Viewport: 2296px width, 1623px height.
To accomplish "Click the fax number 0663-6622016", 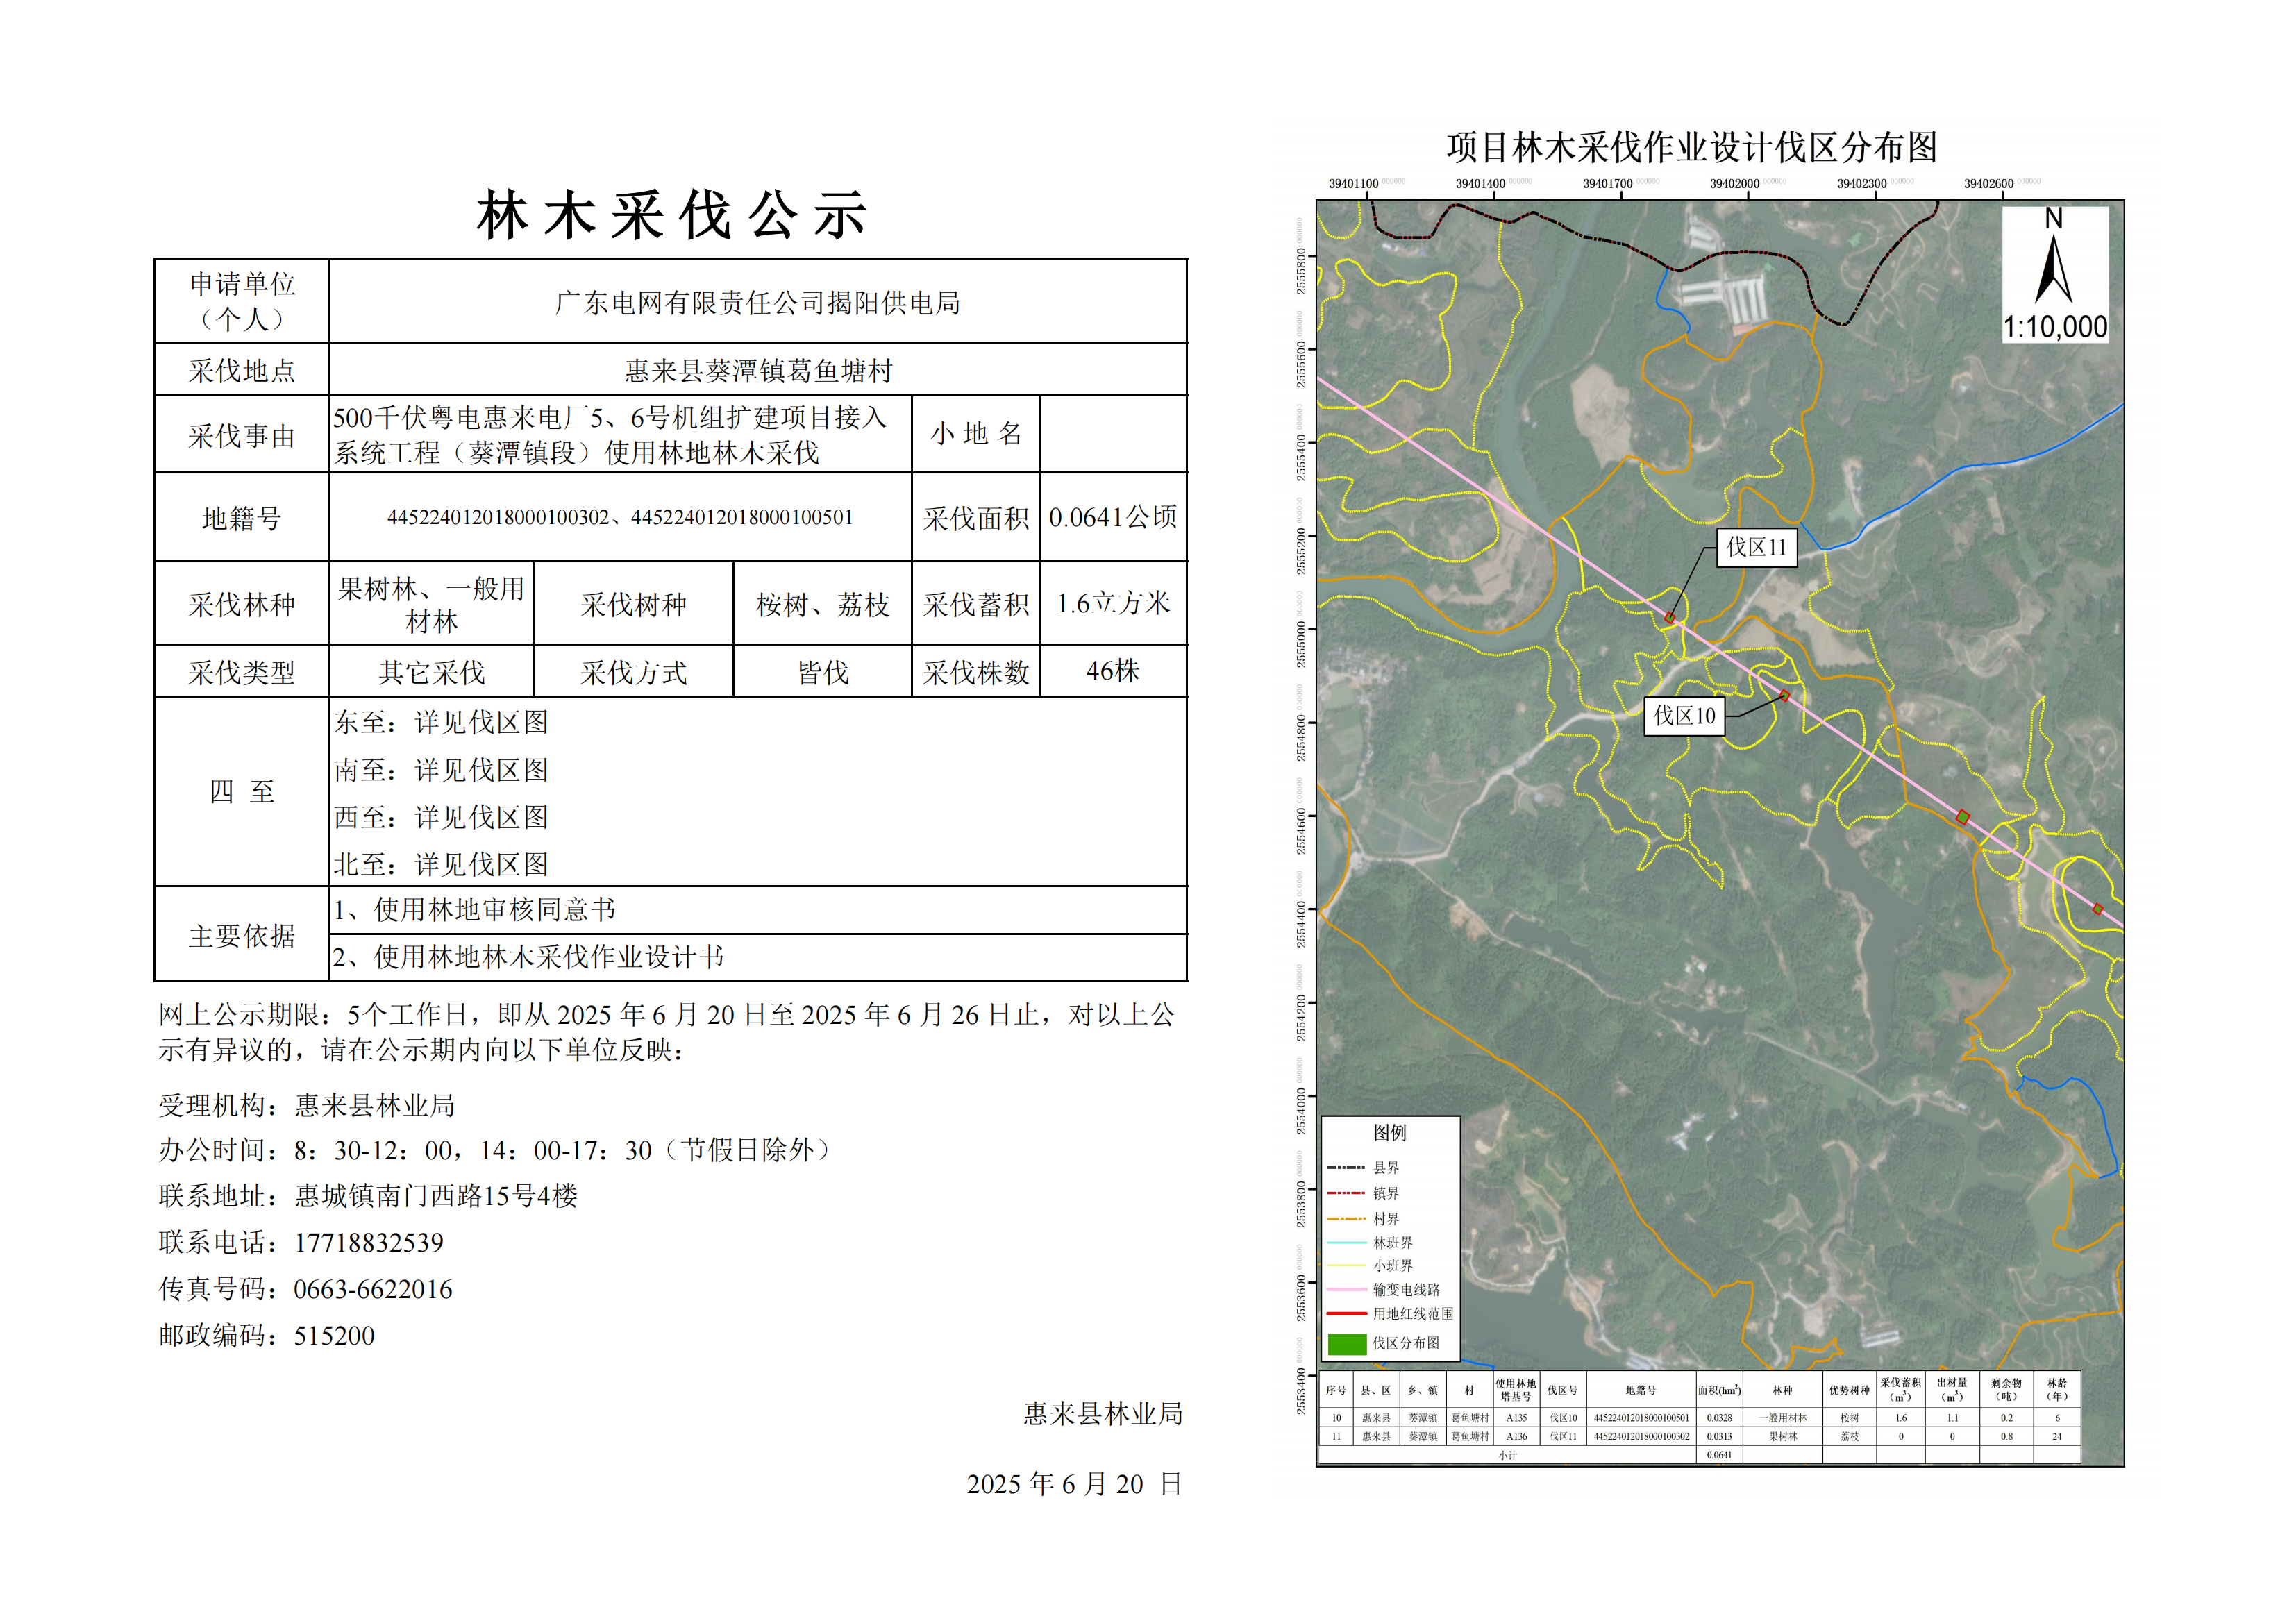I will 373,1290.
